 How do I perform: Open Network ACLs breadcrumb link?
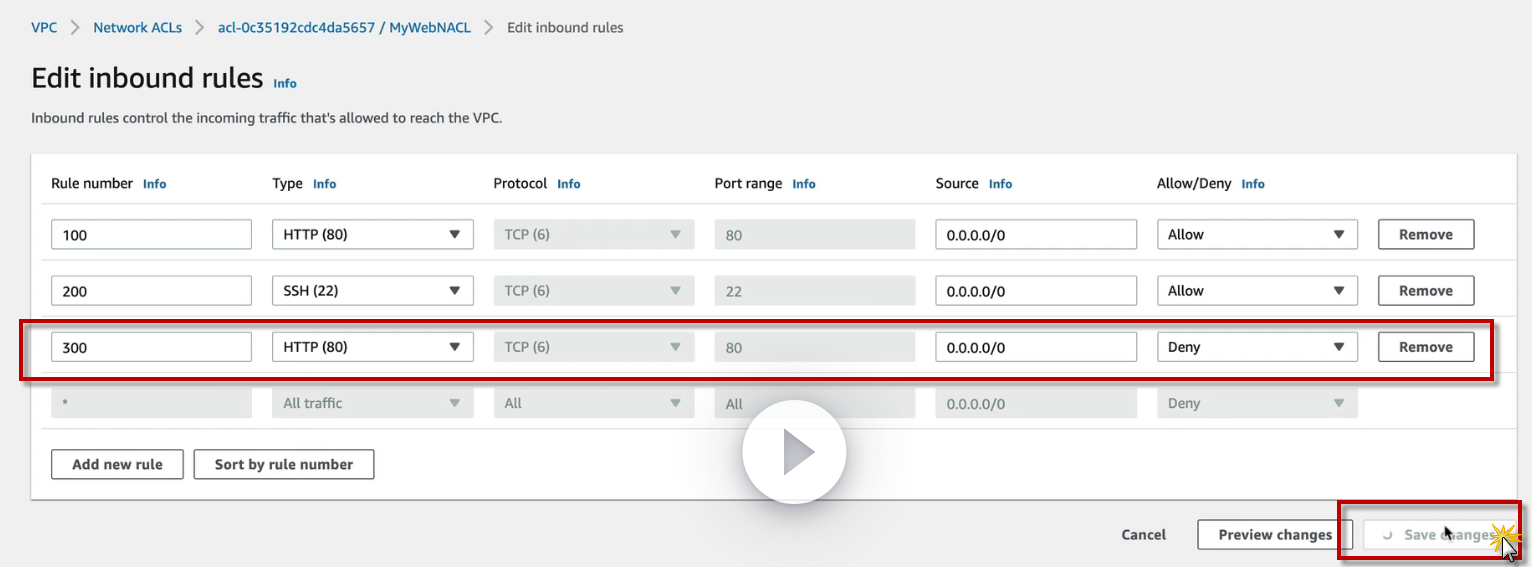pos(137,28)
